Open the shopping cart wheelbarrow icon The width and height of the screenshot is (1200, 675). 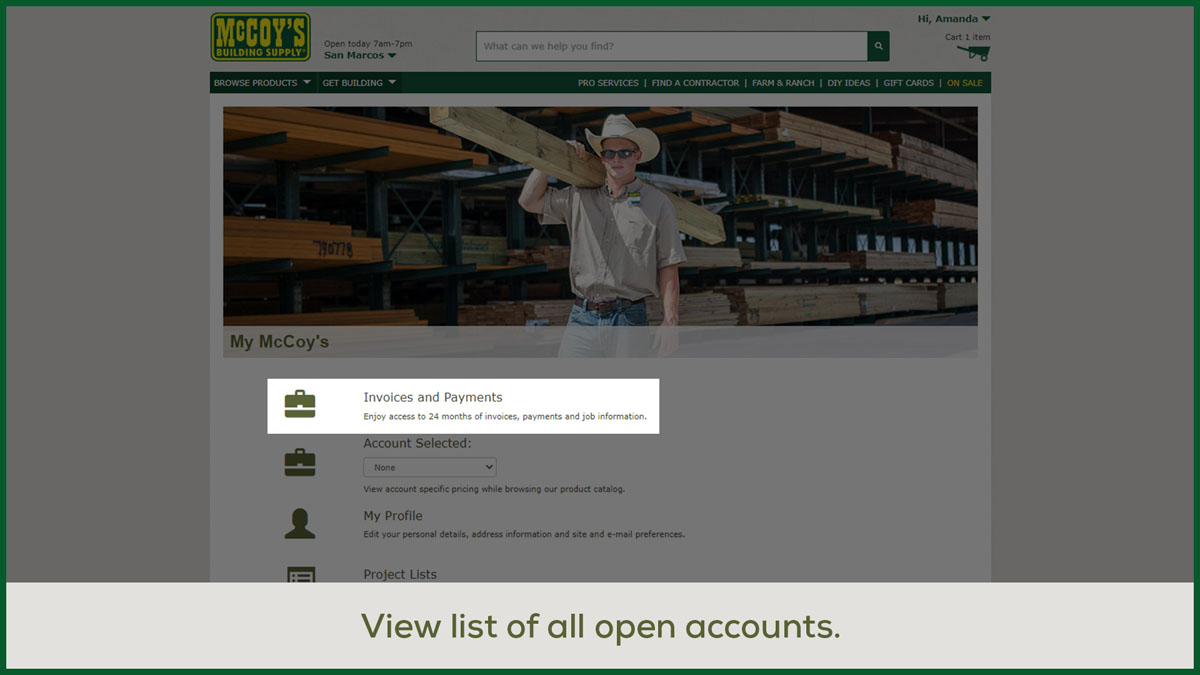point(972,53)
